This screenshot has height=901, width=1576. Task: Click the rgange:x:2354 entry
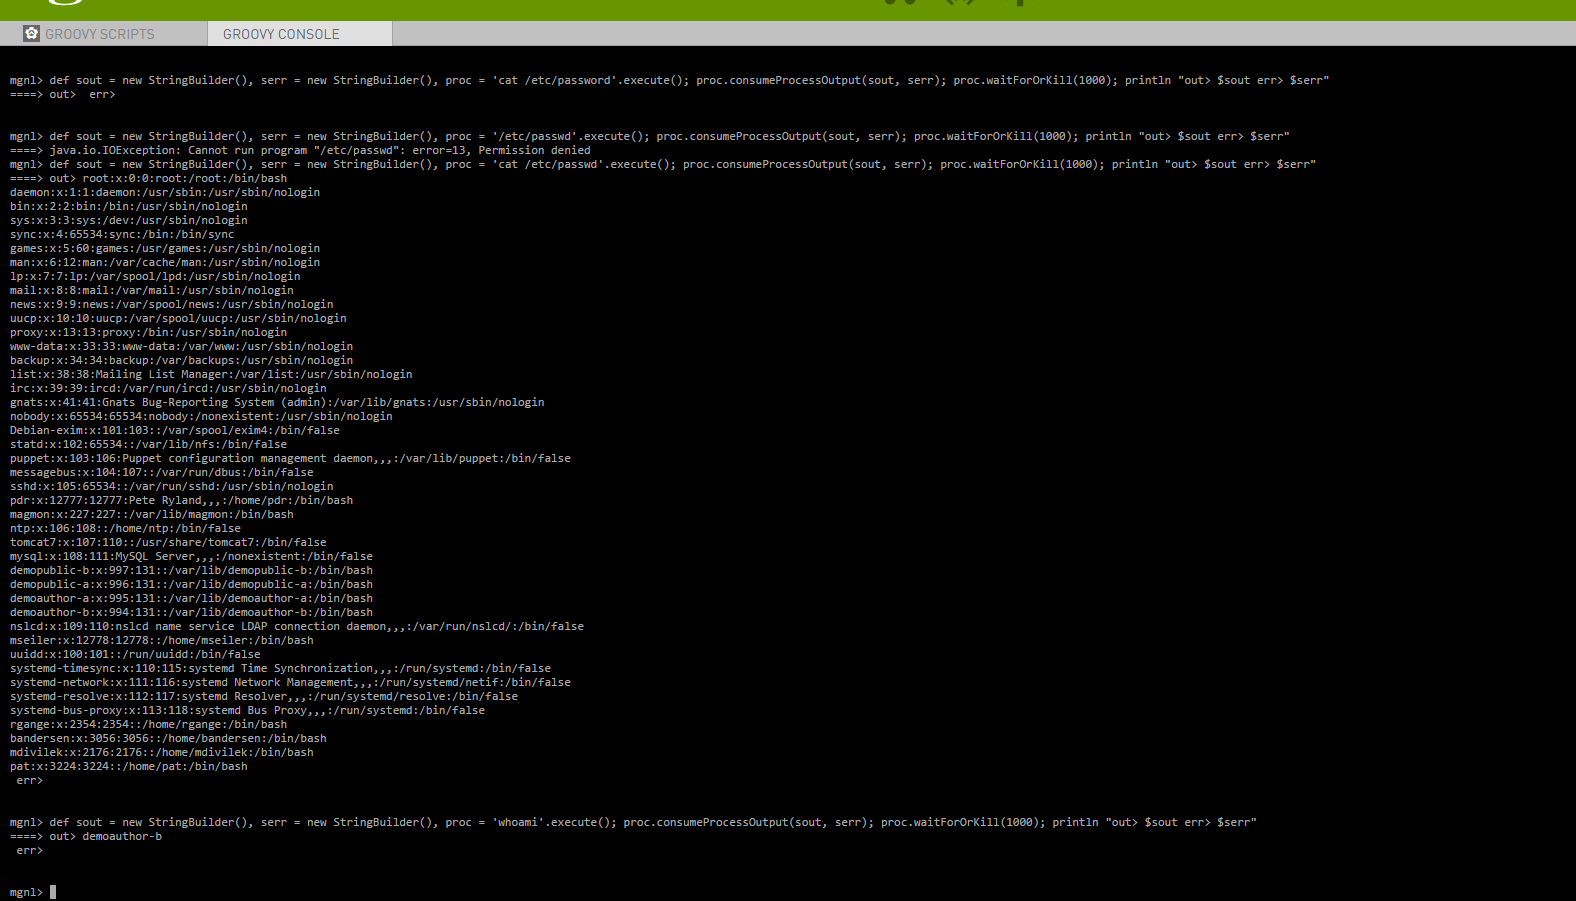click(x=149, y=724)
